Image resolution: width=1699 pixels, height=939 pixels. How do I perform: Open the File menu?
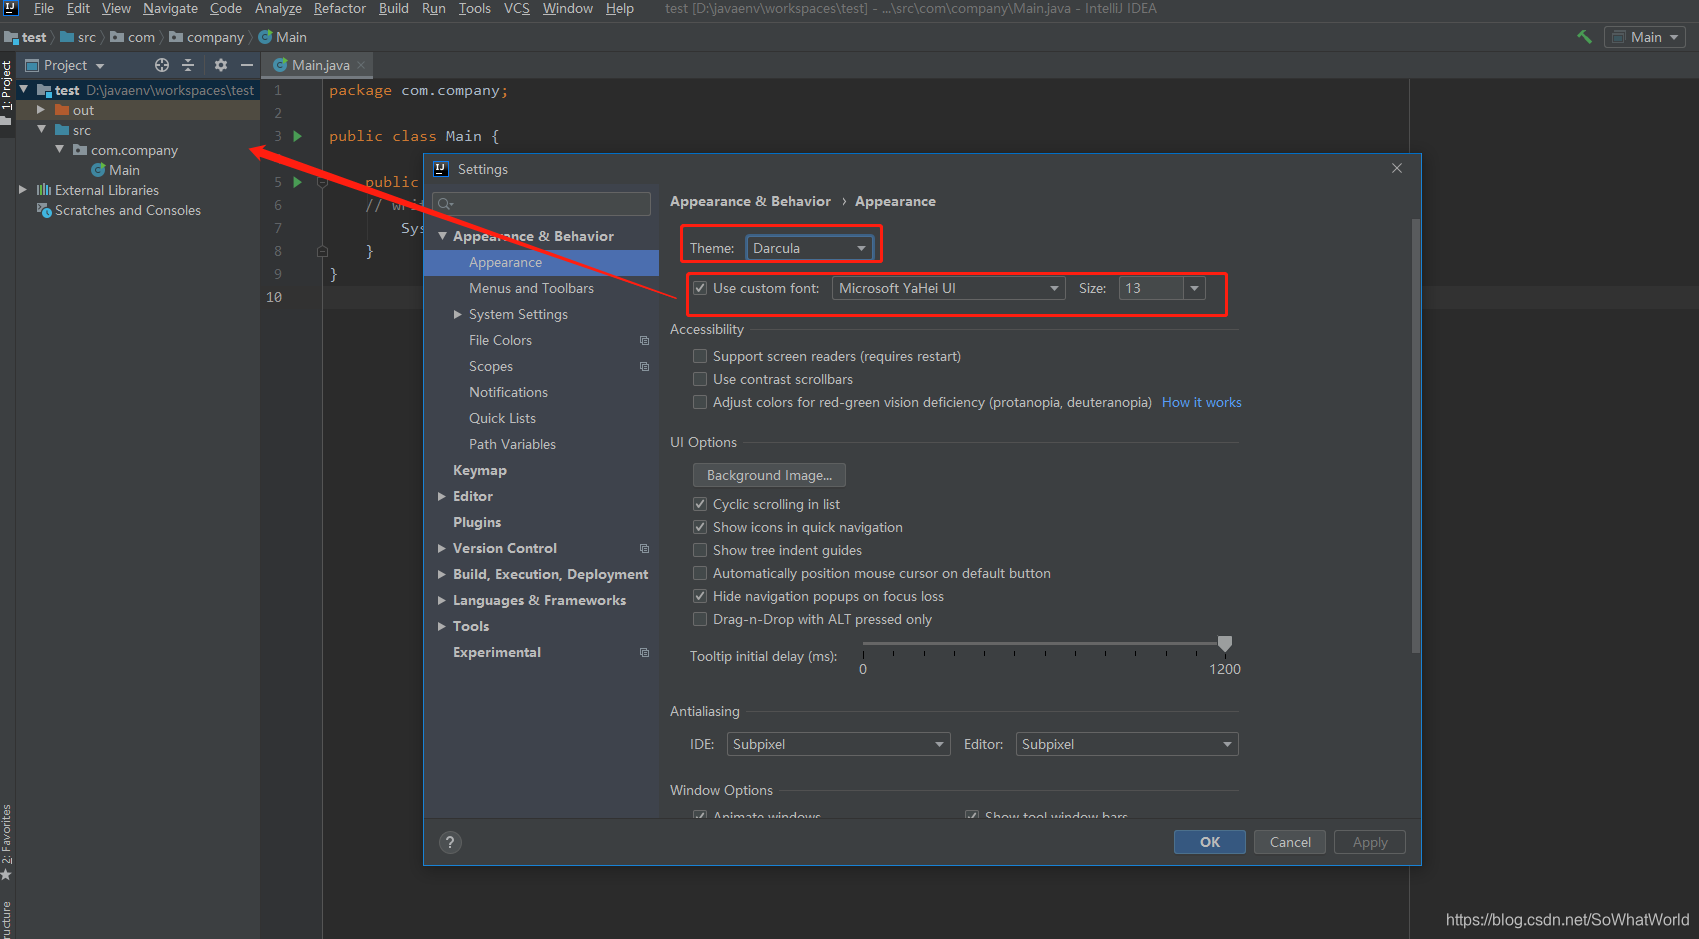pos(44,8)
